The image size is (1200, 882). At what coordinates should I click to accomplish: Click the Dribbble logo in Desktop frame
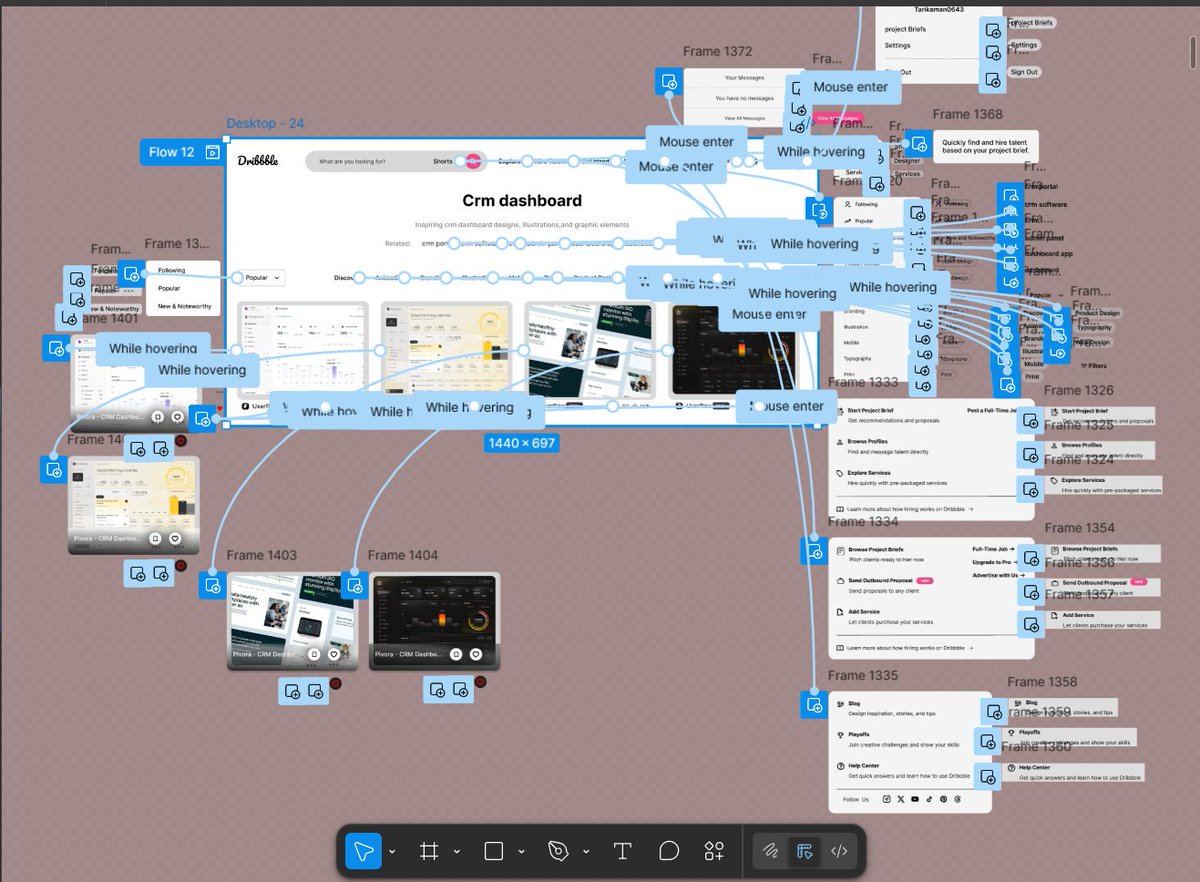click(x=258, y=161)
